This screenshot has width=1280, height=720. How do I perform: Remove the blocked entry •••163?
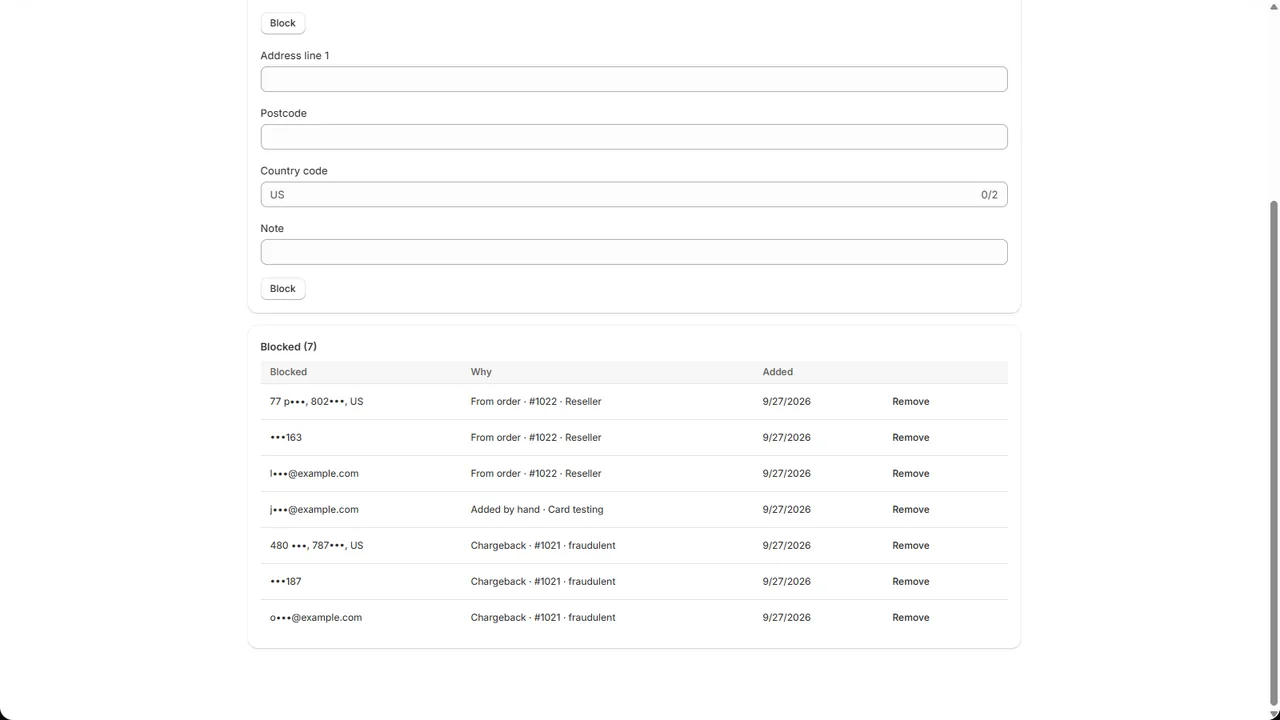pos(910,438)
